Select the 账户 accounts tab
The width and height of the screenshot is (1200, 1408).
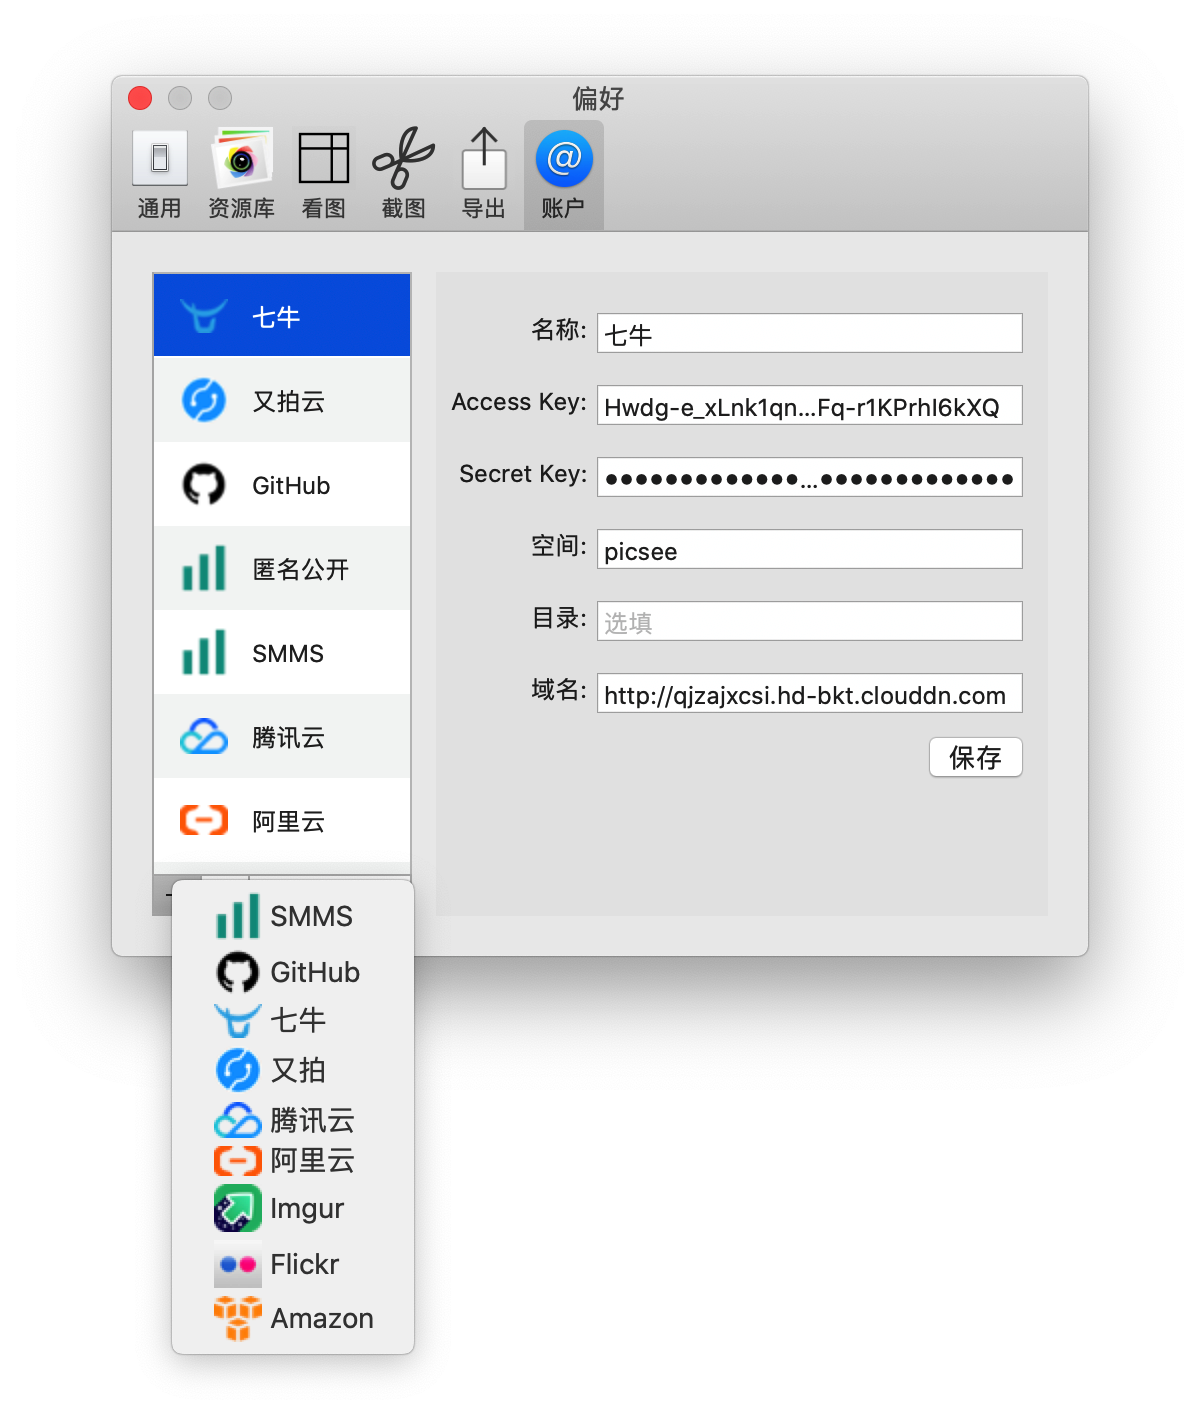click(x=563, y=175)
